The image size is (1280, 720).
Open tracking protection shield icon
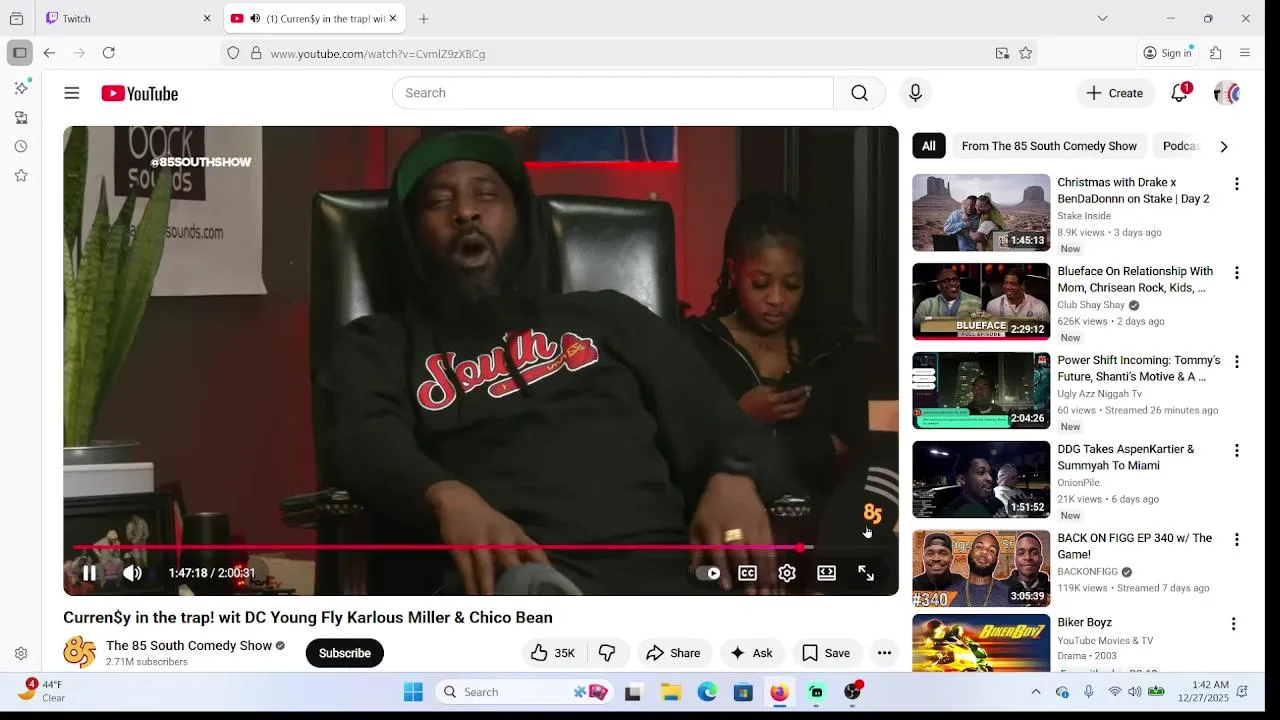tap(233, 53)
